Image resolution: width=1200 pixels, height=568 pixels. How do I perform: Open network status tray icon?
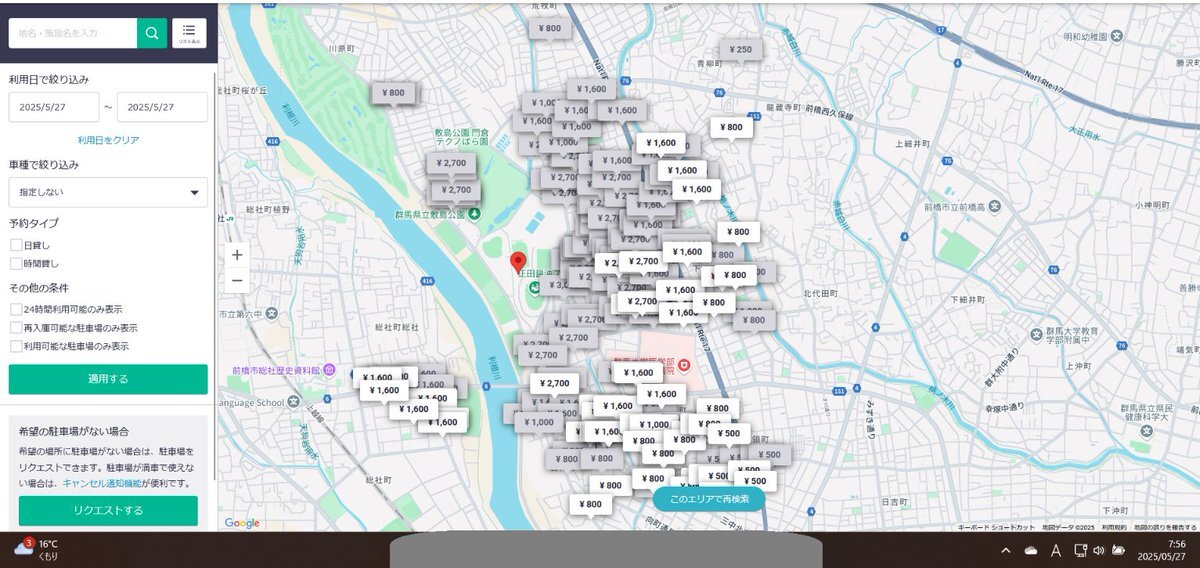1080,551
